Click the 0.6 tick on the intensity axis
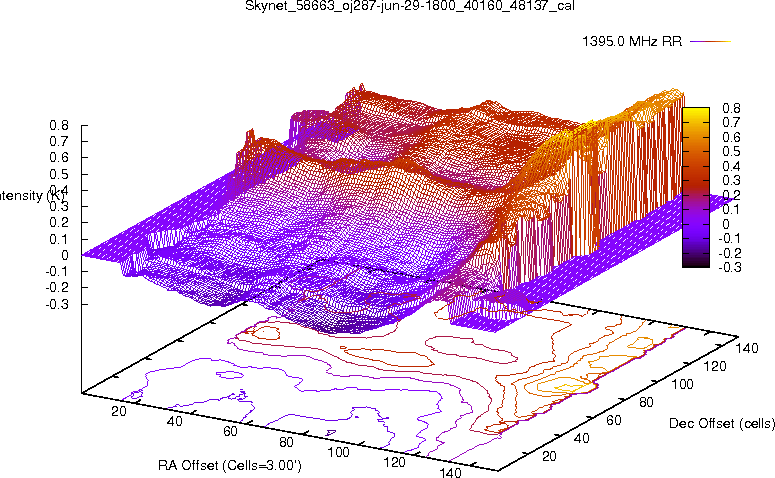Viewport: 775px width, 478px height. (59, 158)
